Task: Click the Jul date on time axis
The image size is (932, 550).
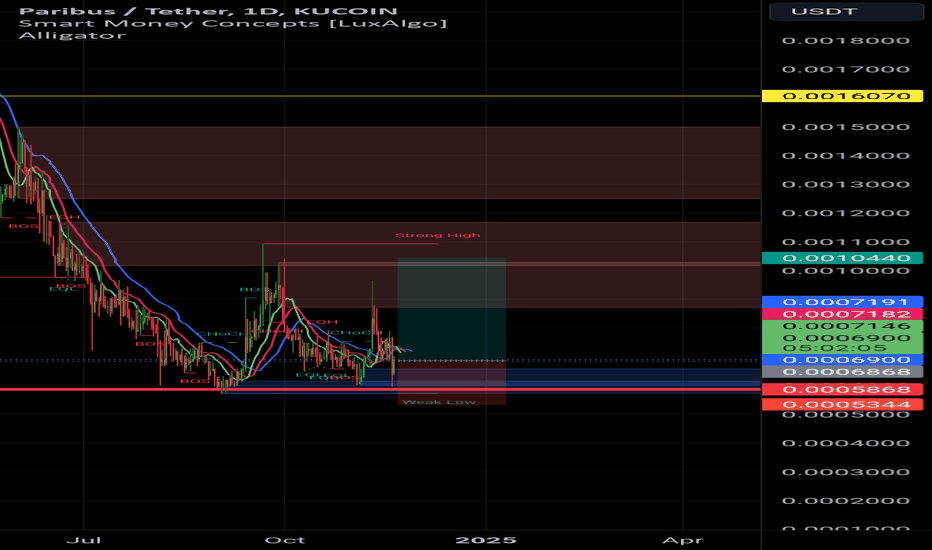Action: [x=83, y=540]
